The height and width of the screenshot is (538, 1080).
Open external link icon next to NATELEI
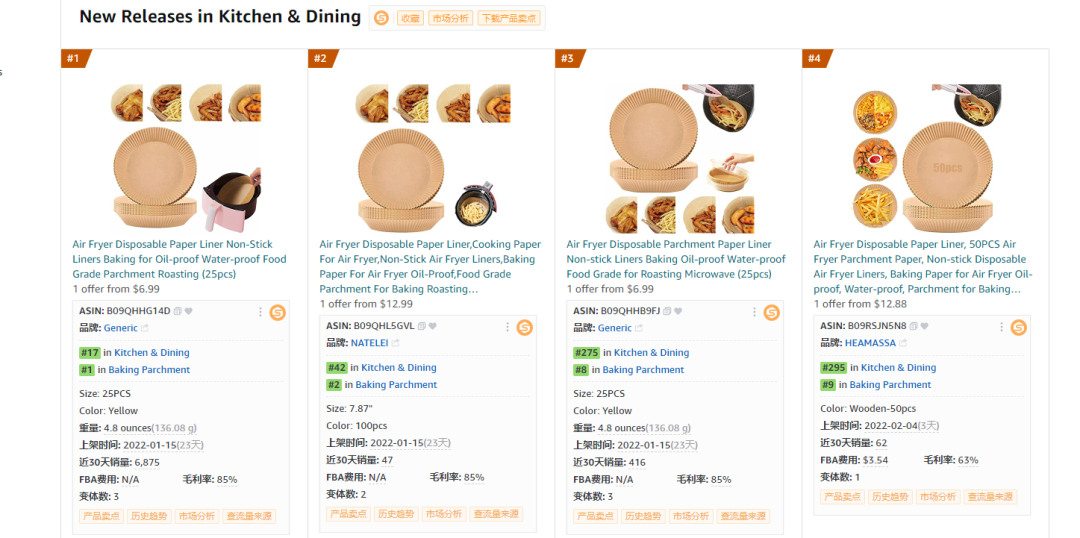(x=393, y=343)
